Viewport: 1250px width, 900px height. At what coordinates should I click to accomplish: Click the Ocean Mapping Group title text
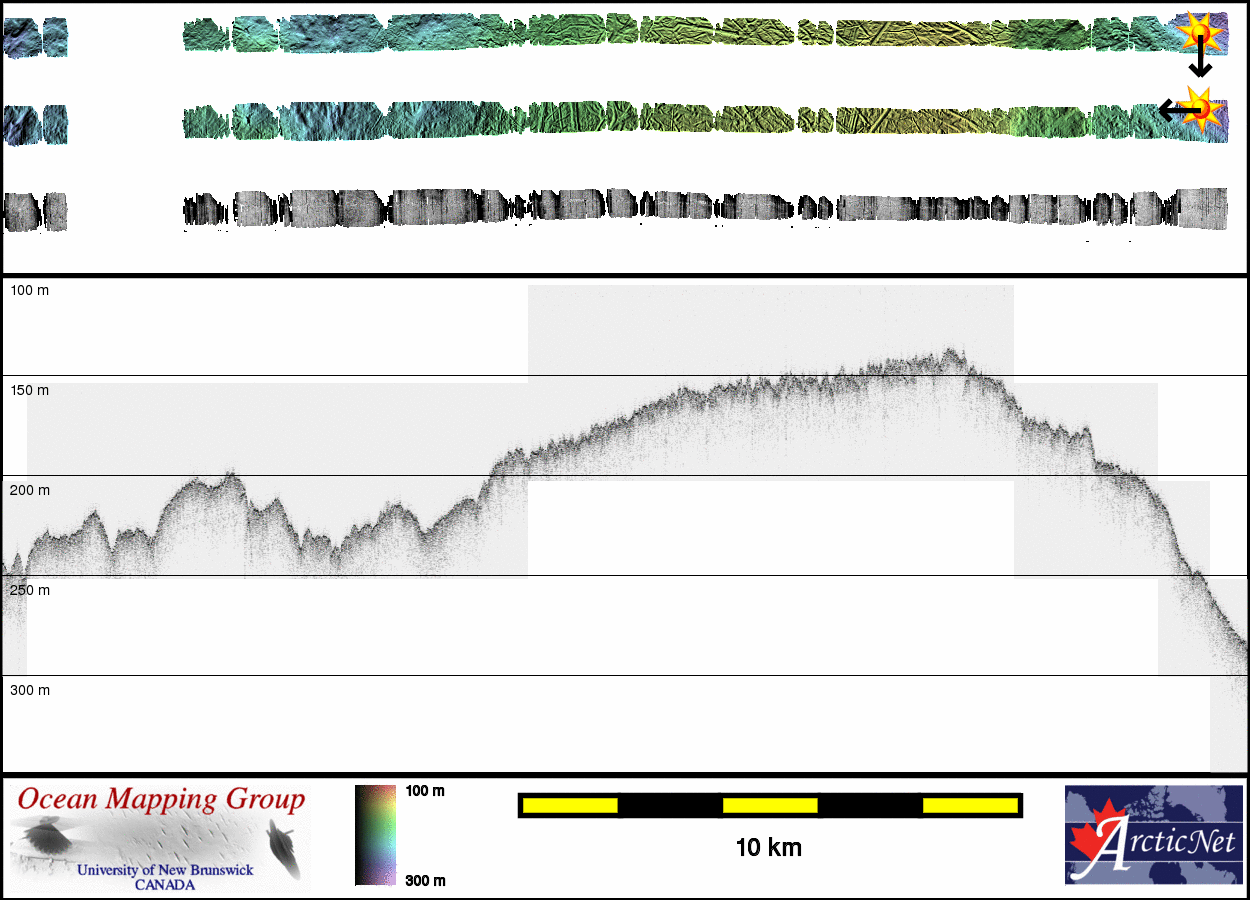click(x=160, y=800)
